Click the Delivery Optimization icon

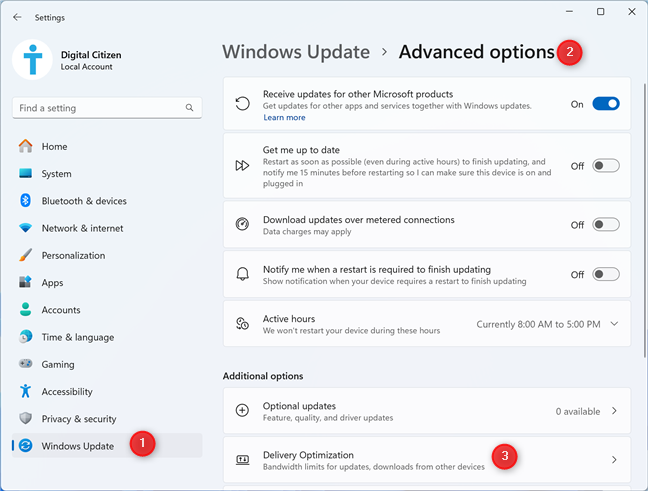coord(242,460)
